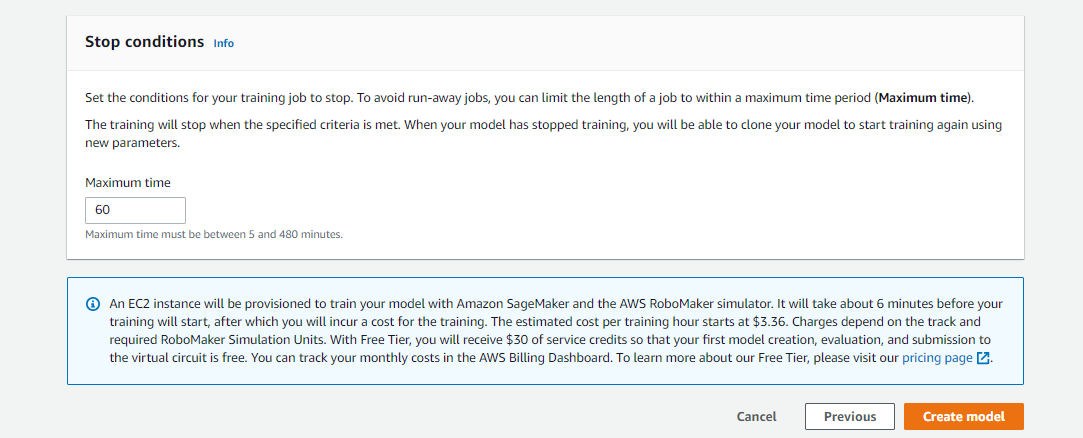Click bold Maximum time text in description
Screen dimensions: 1083x438
pyautogui.click(x=923, y=98)
